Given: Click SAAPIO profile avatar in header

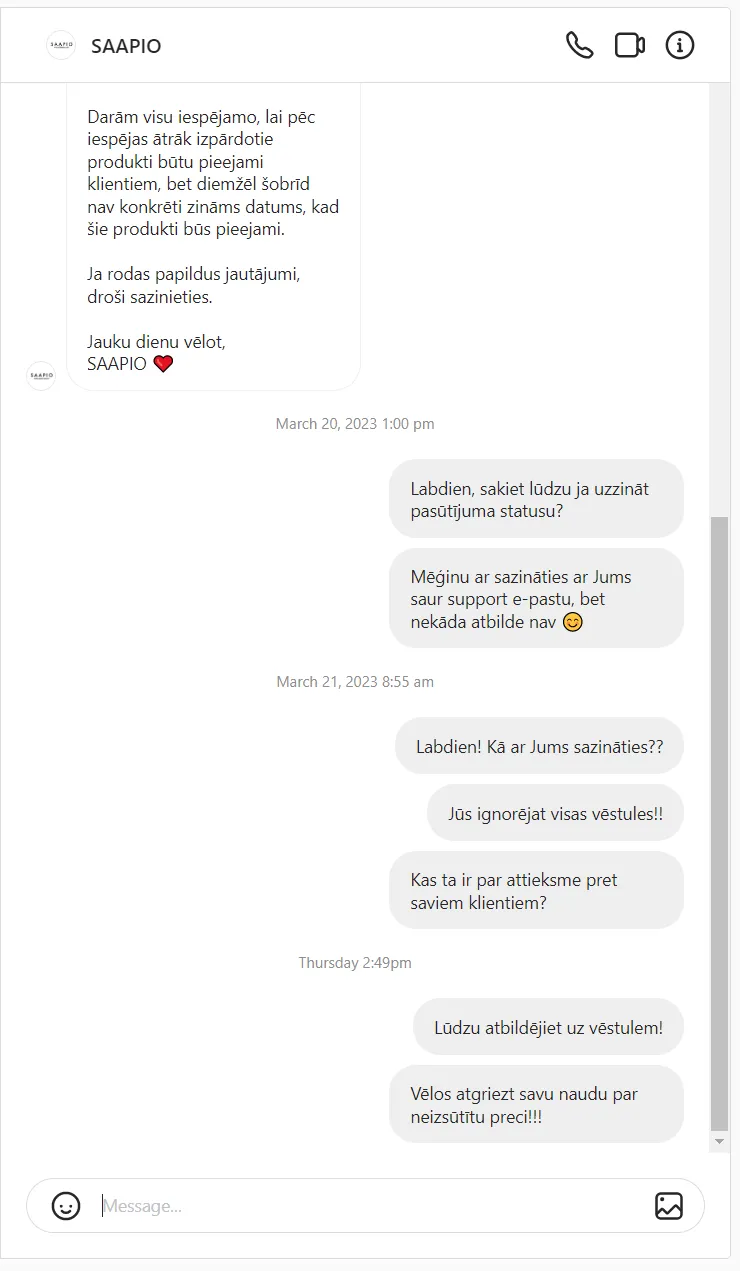Looking at the screenshot, I should click(61, 45).
